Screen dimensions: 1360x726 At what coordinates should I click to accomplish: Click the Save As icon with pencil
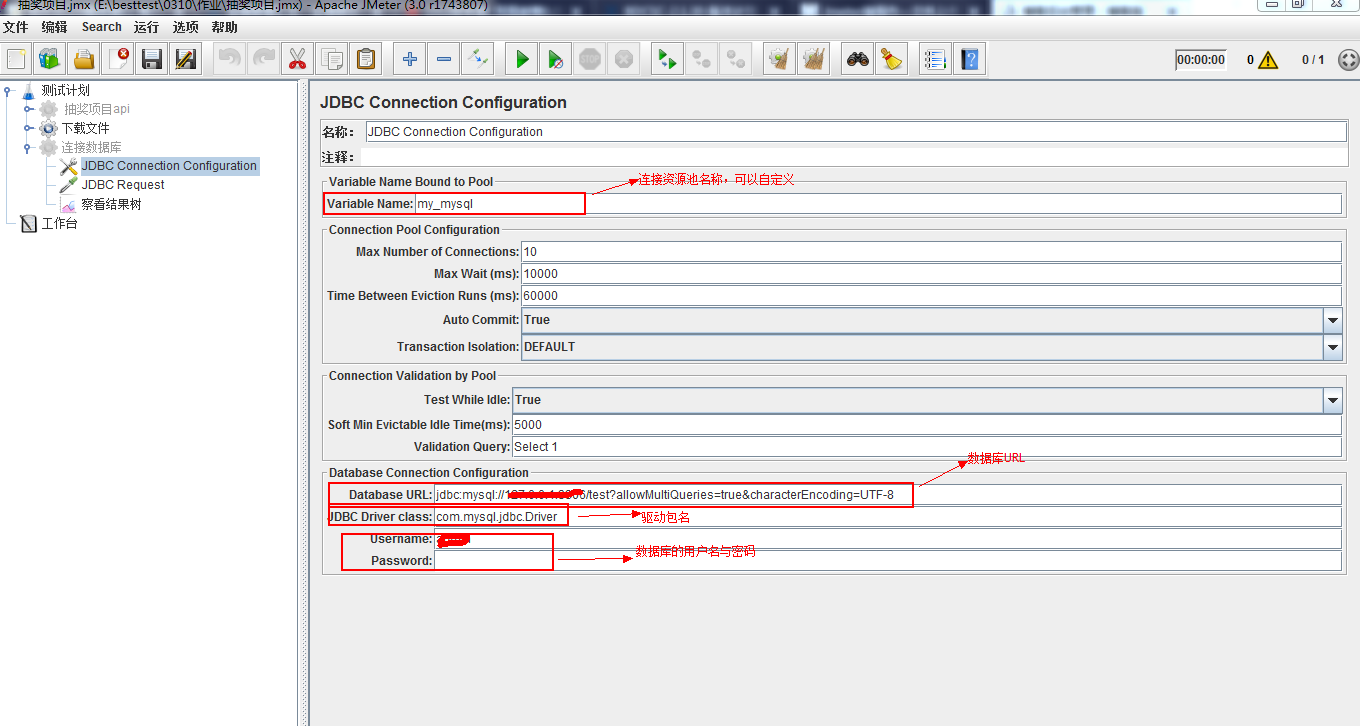point(185,59)
